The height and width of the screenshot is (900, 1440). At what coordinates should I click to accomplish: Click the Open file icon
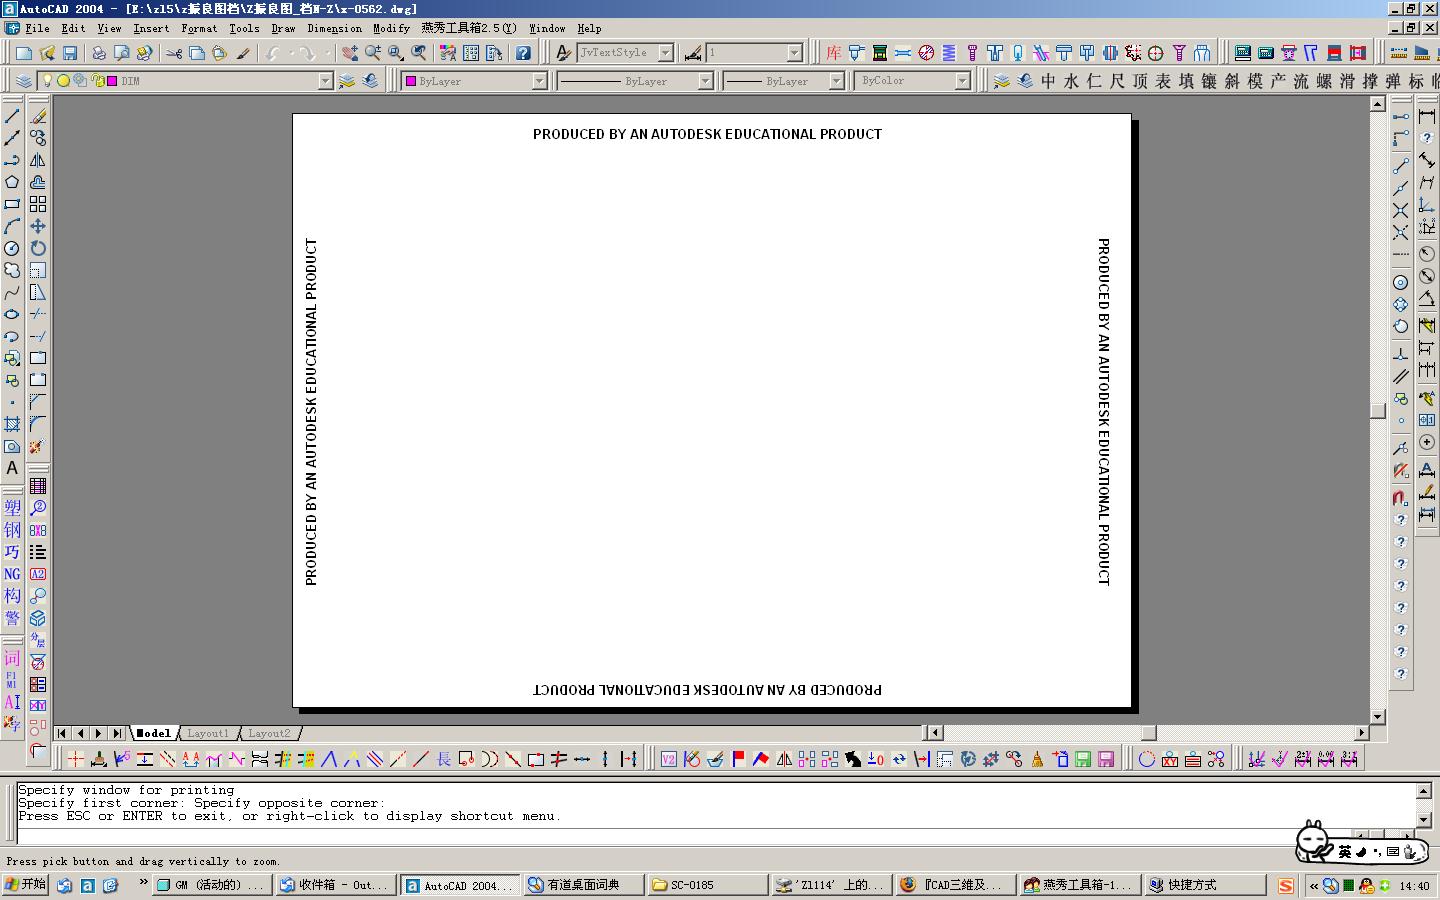(x=46, y=53)
